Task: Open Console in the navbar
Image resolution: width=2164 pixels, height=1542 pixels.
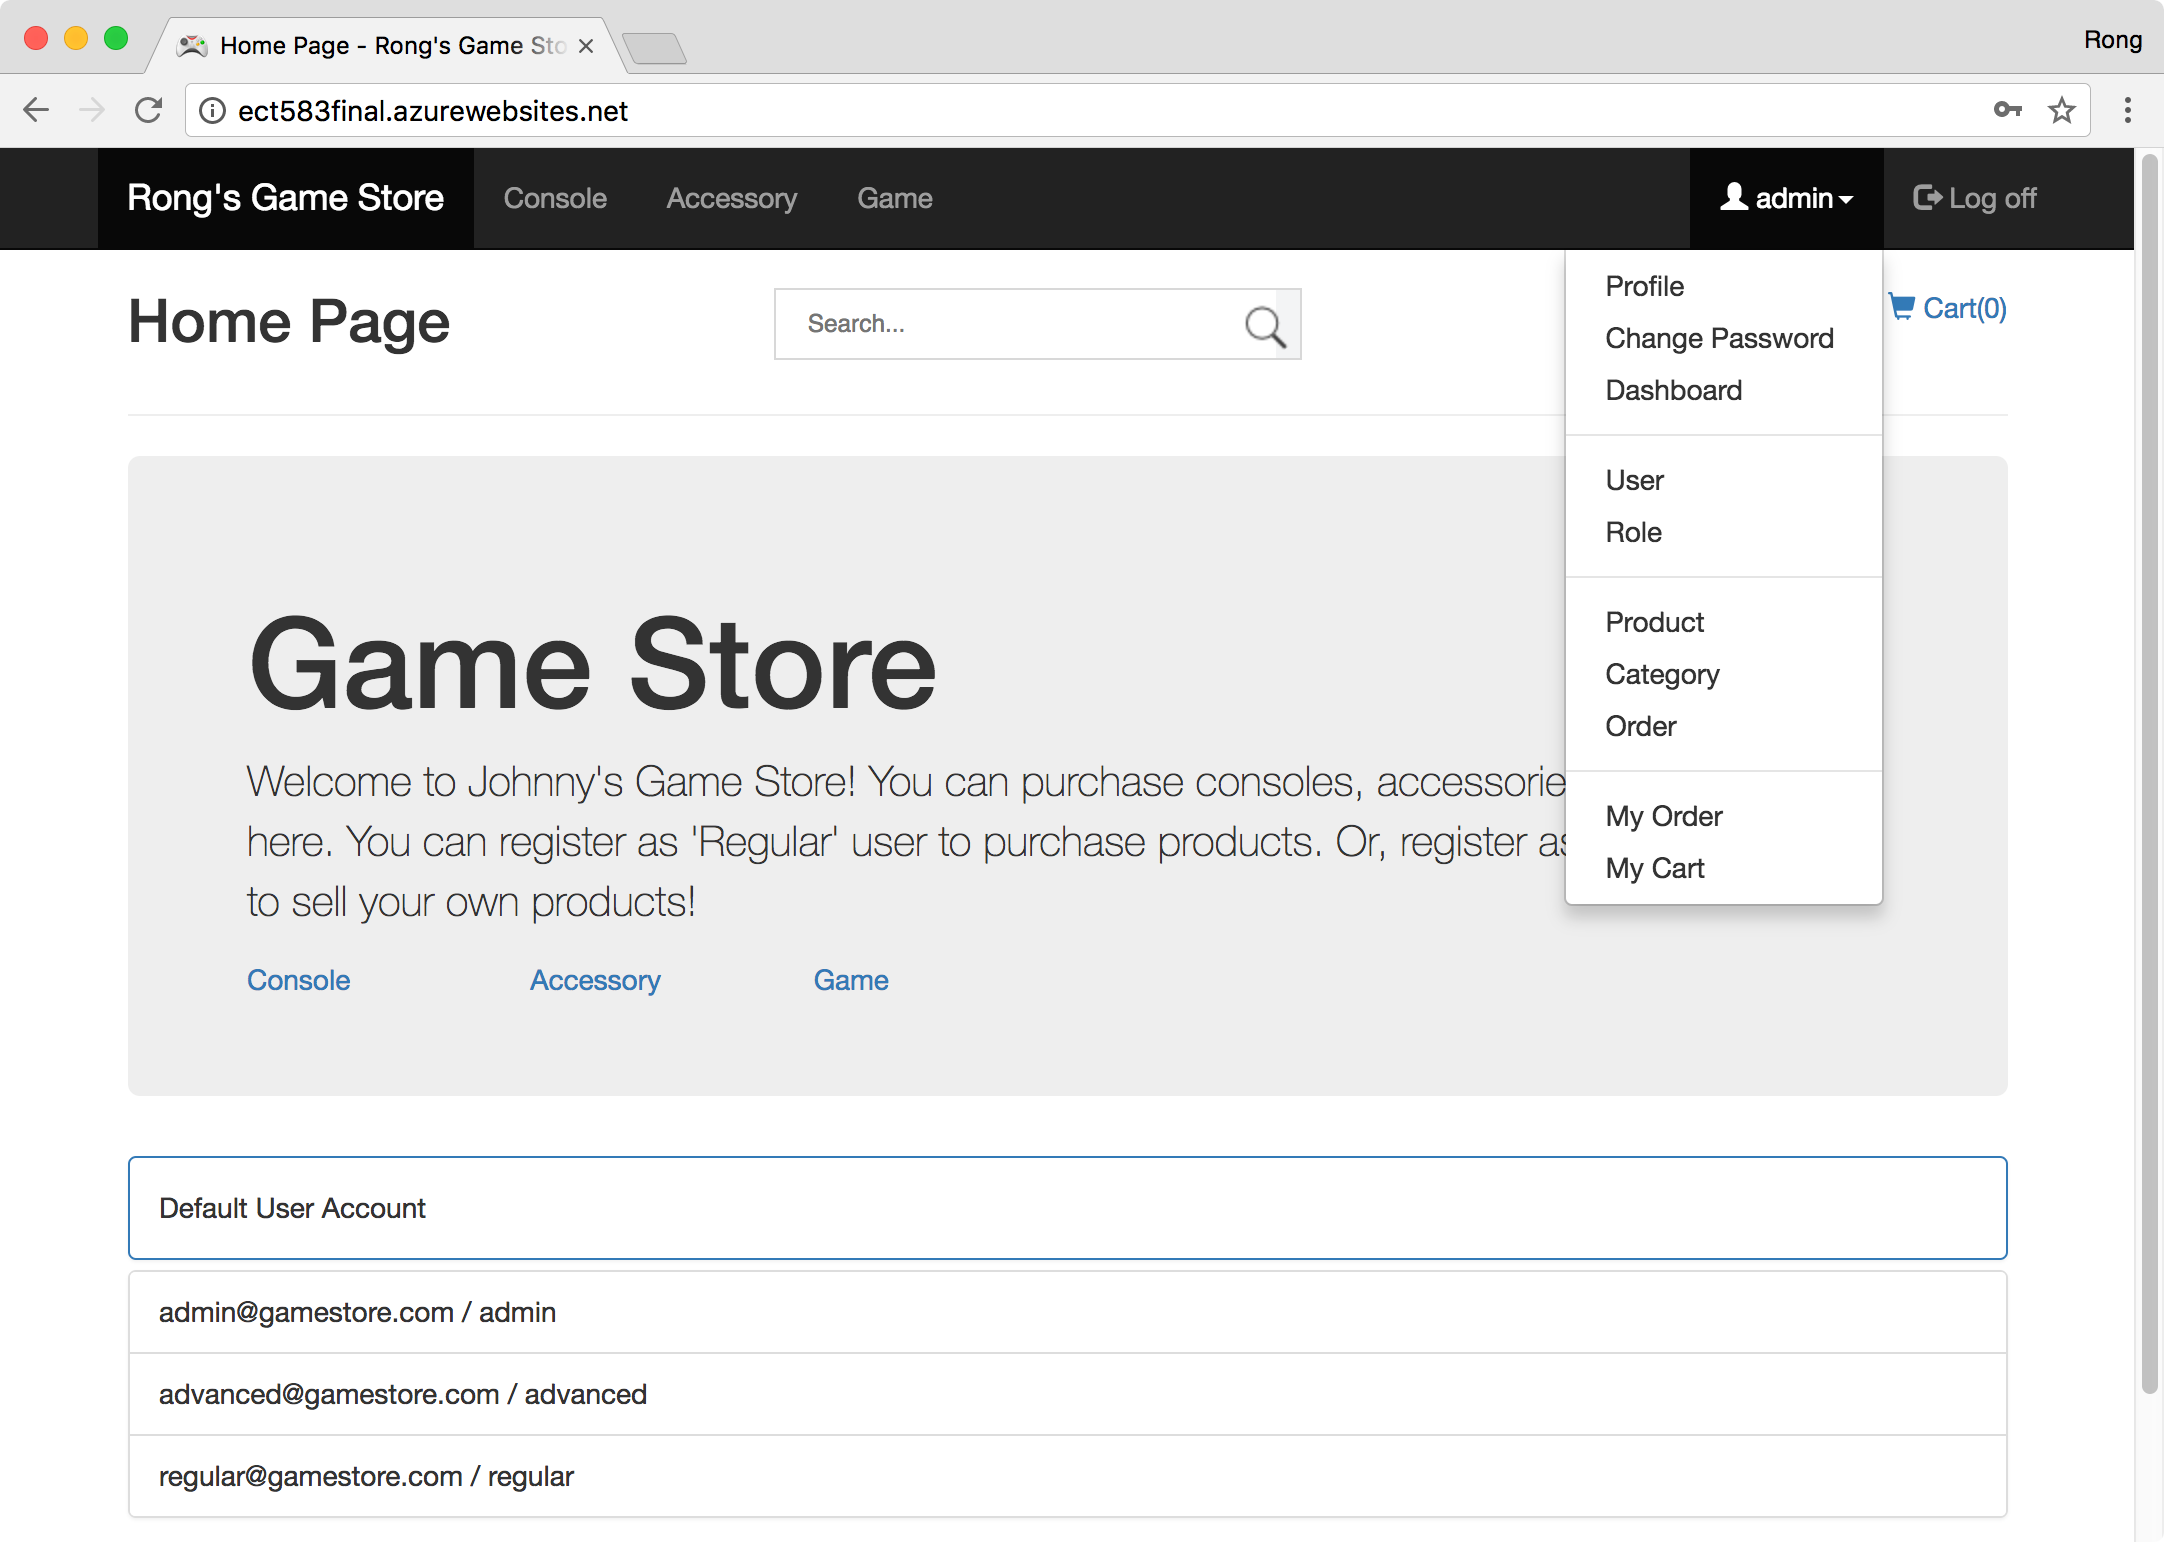Action: point(555,198)
